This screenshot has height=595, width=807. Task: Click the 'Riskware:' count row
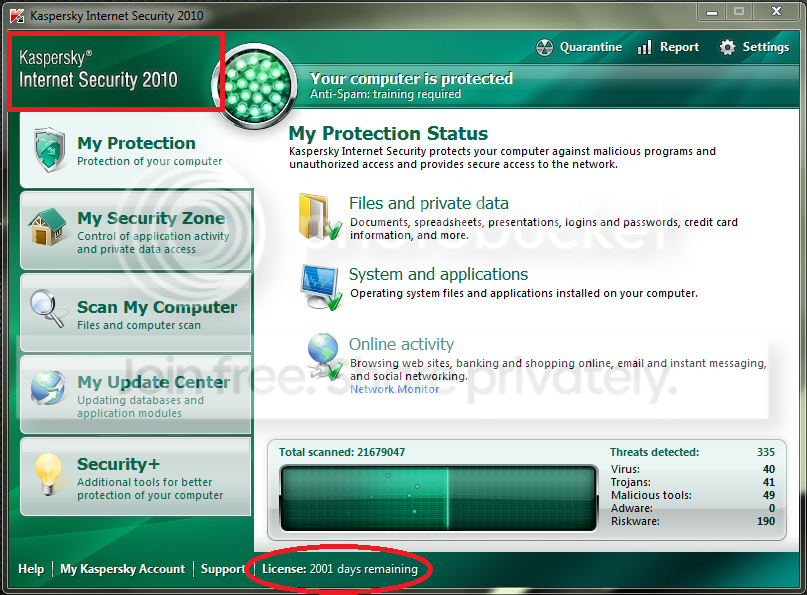point(693,521)
